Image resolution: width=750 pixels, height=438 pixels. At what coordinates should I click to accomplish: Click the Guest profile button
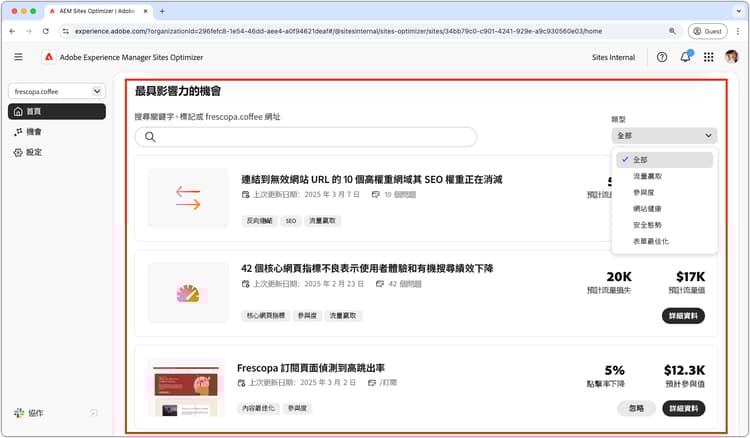click(707, 31)
